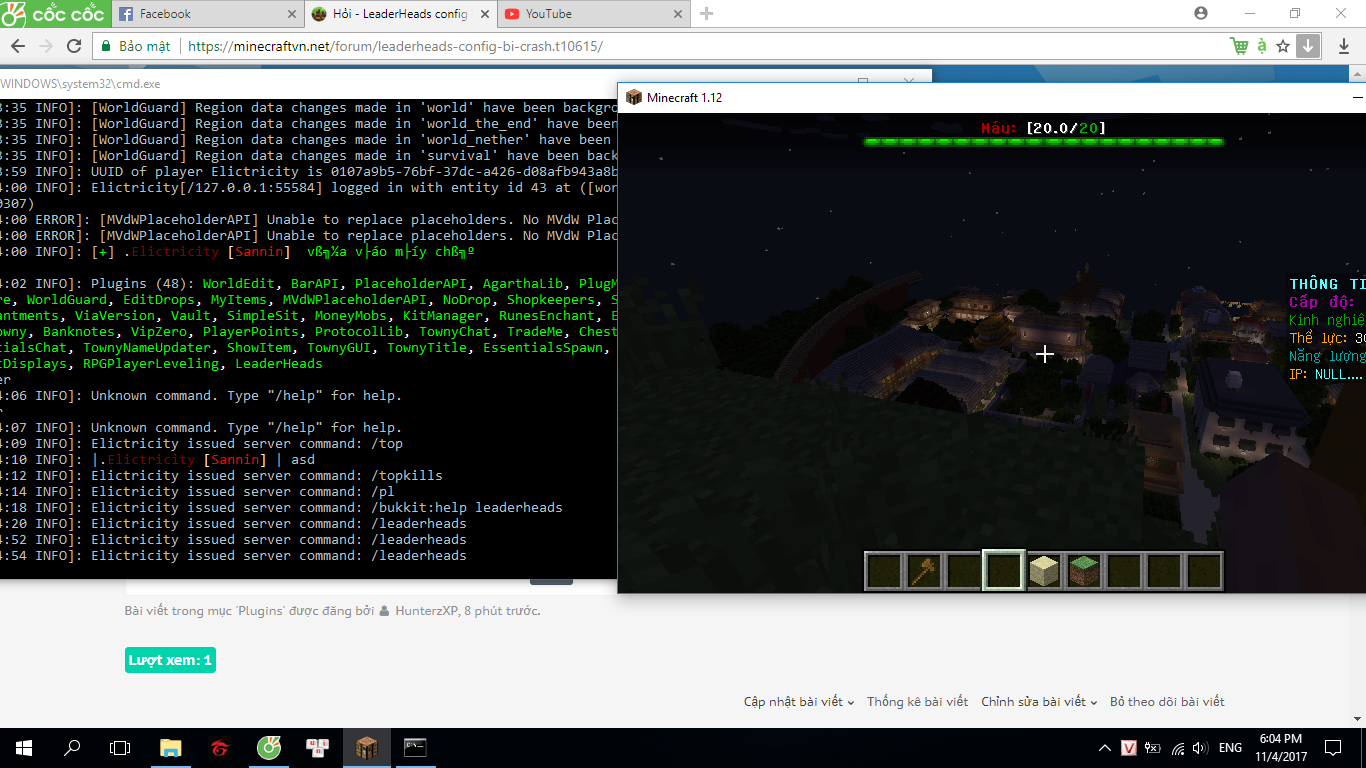
Task: Select the first Minecraft hotbar slot
Action: click(884, 571)
